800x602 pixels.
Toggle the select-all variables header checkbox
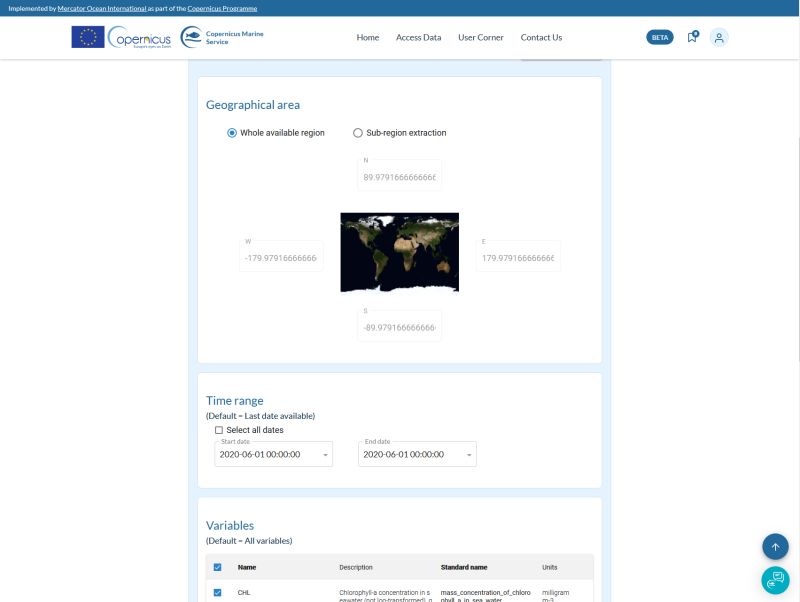click(x=218, y=566)
